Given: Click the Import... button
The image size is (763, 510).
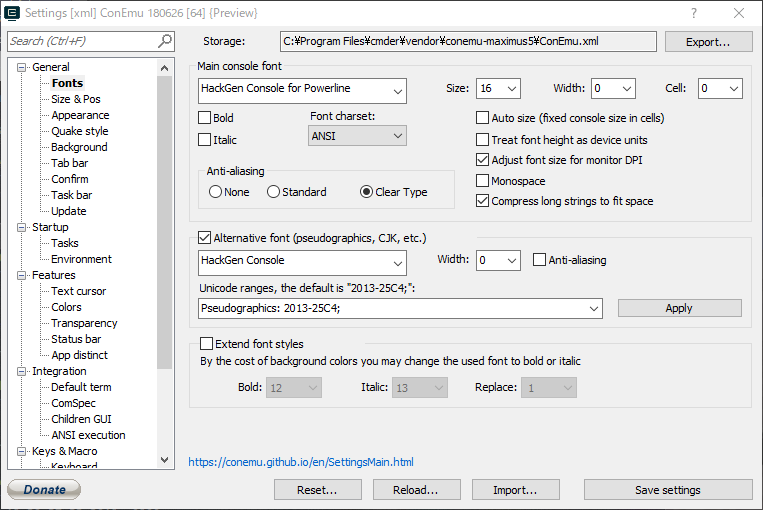Looking at the screenshot, I should point(516,490).
